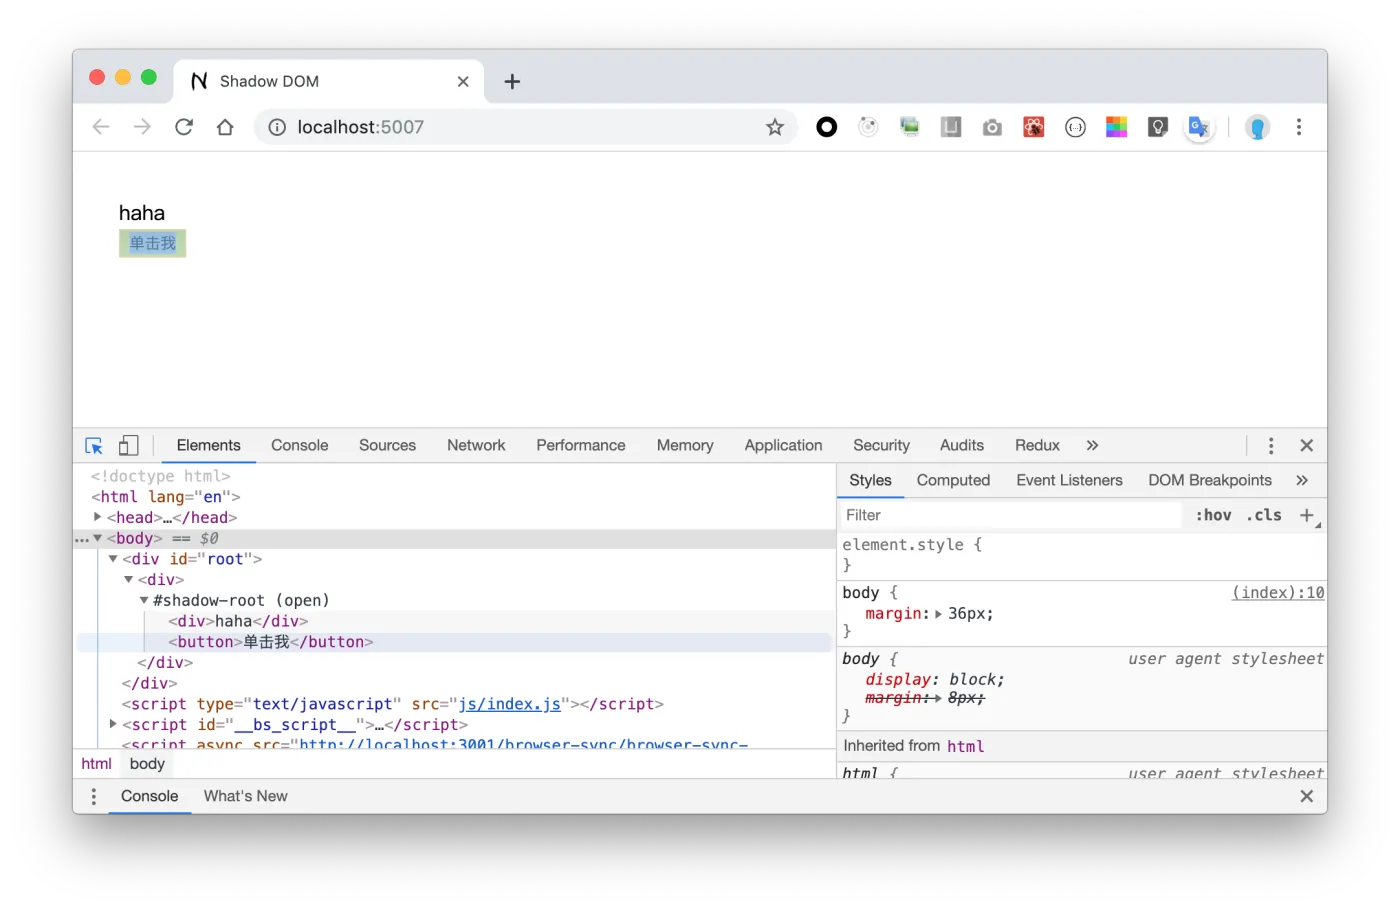
Task: Expand the __bs_script__ script node
Action: click(x=113, y=724)
